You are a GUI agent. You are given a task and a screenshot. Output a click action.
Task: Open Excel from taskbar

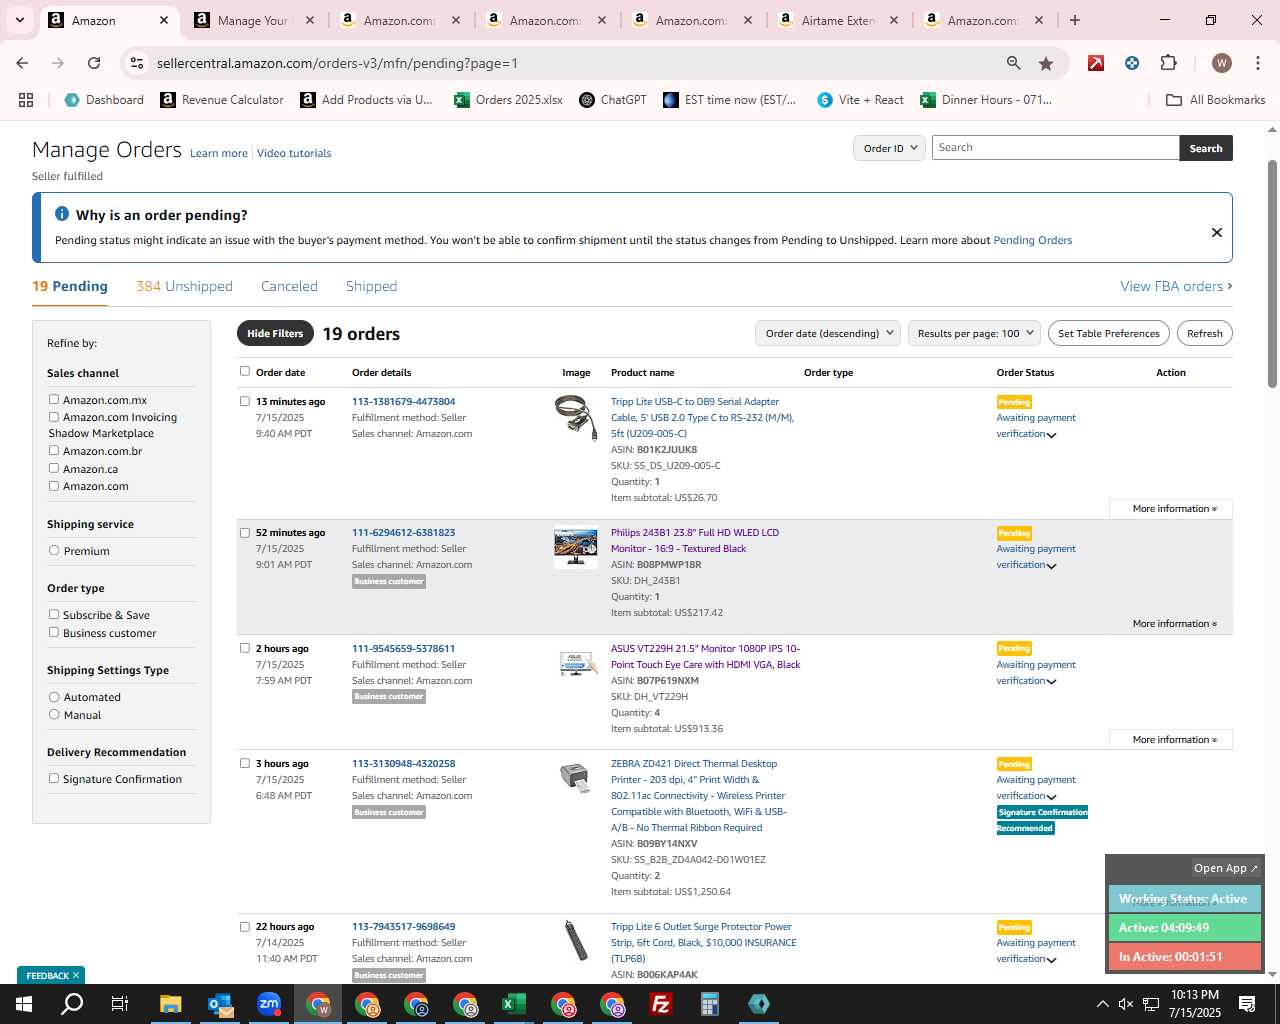(x=514, y=1004)
